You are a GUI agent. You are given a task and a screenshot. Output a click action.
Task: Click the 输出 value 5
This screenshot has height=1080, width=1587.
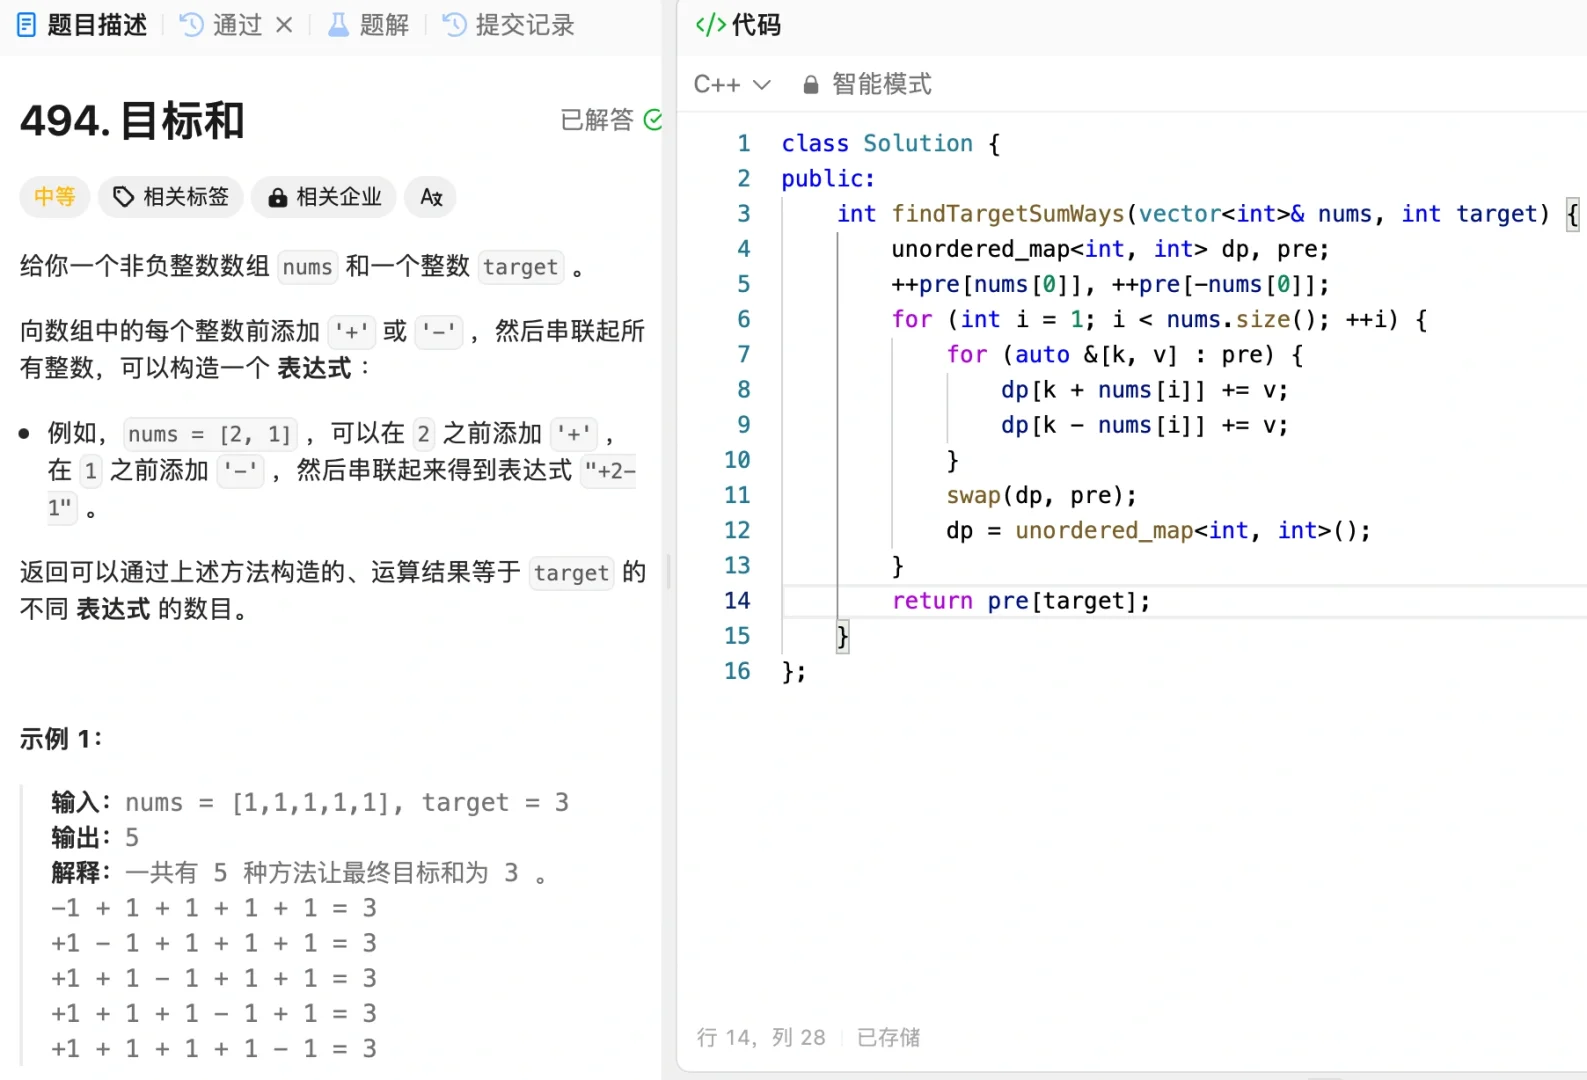(132, 838)
